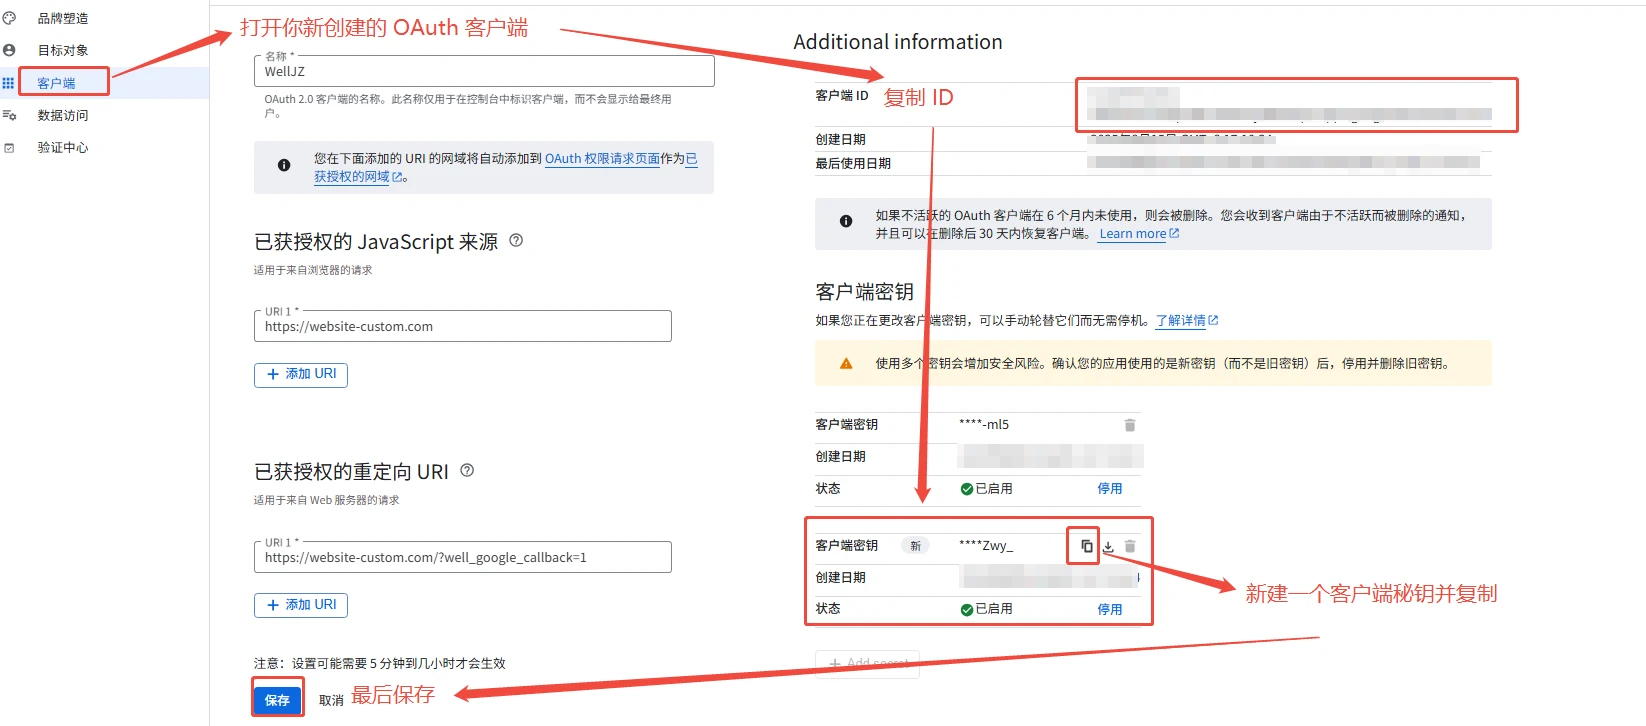The width and height of the screenshot is (1646, 726).
Task: Focus the 名称 field containing WellJZ
Action: (x=484, y=72)
